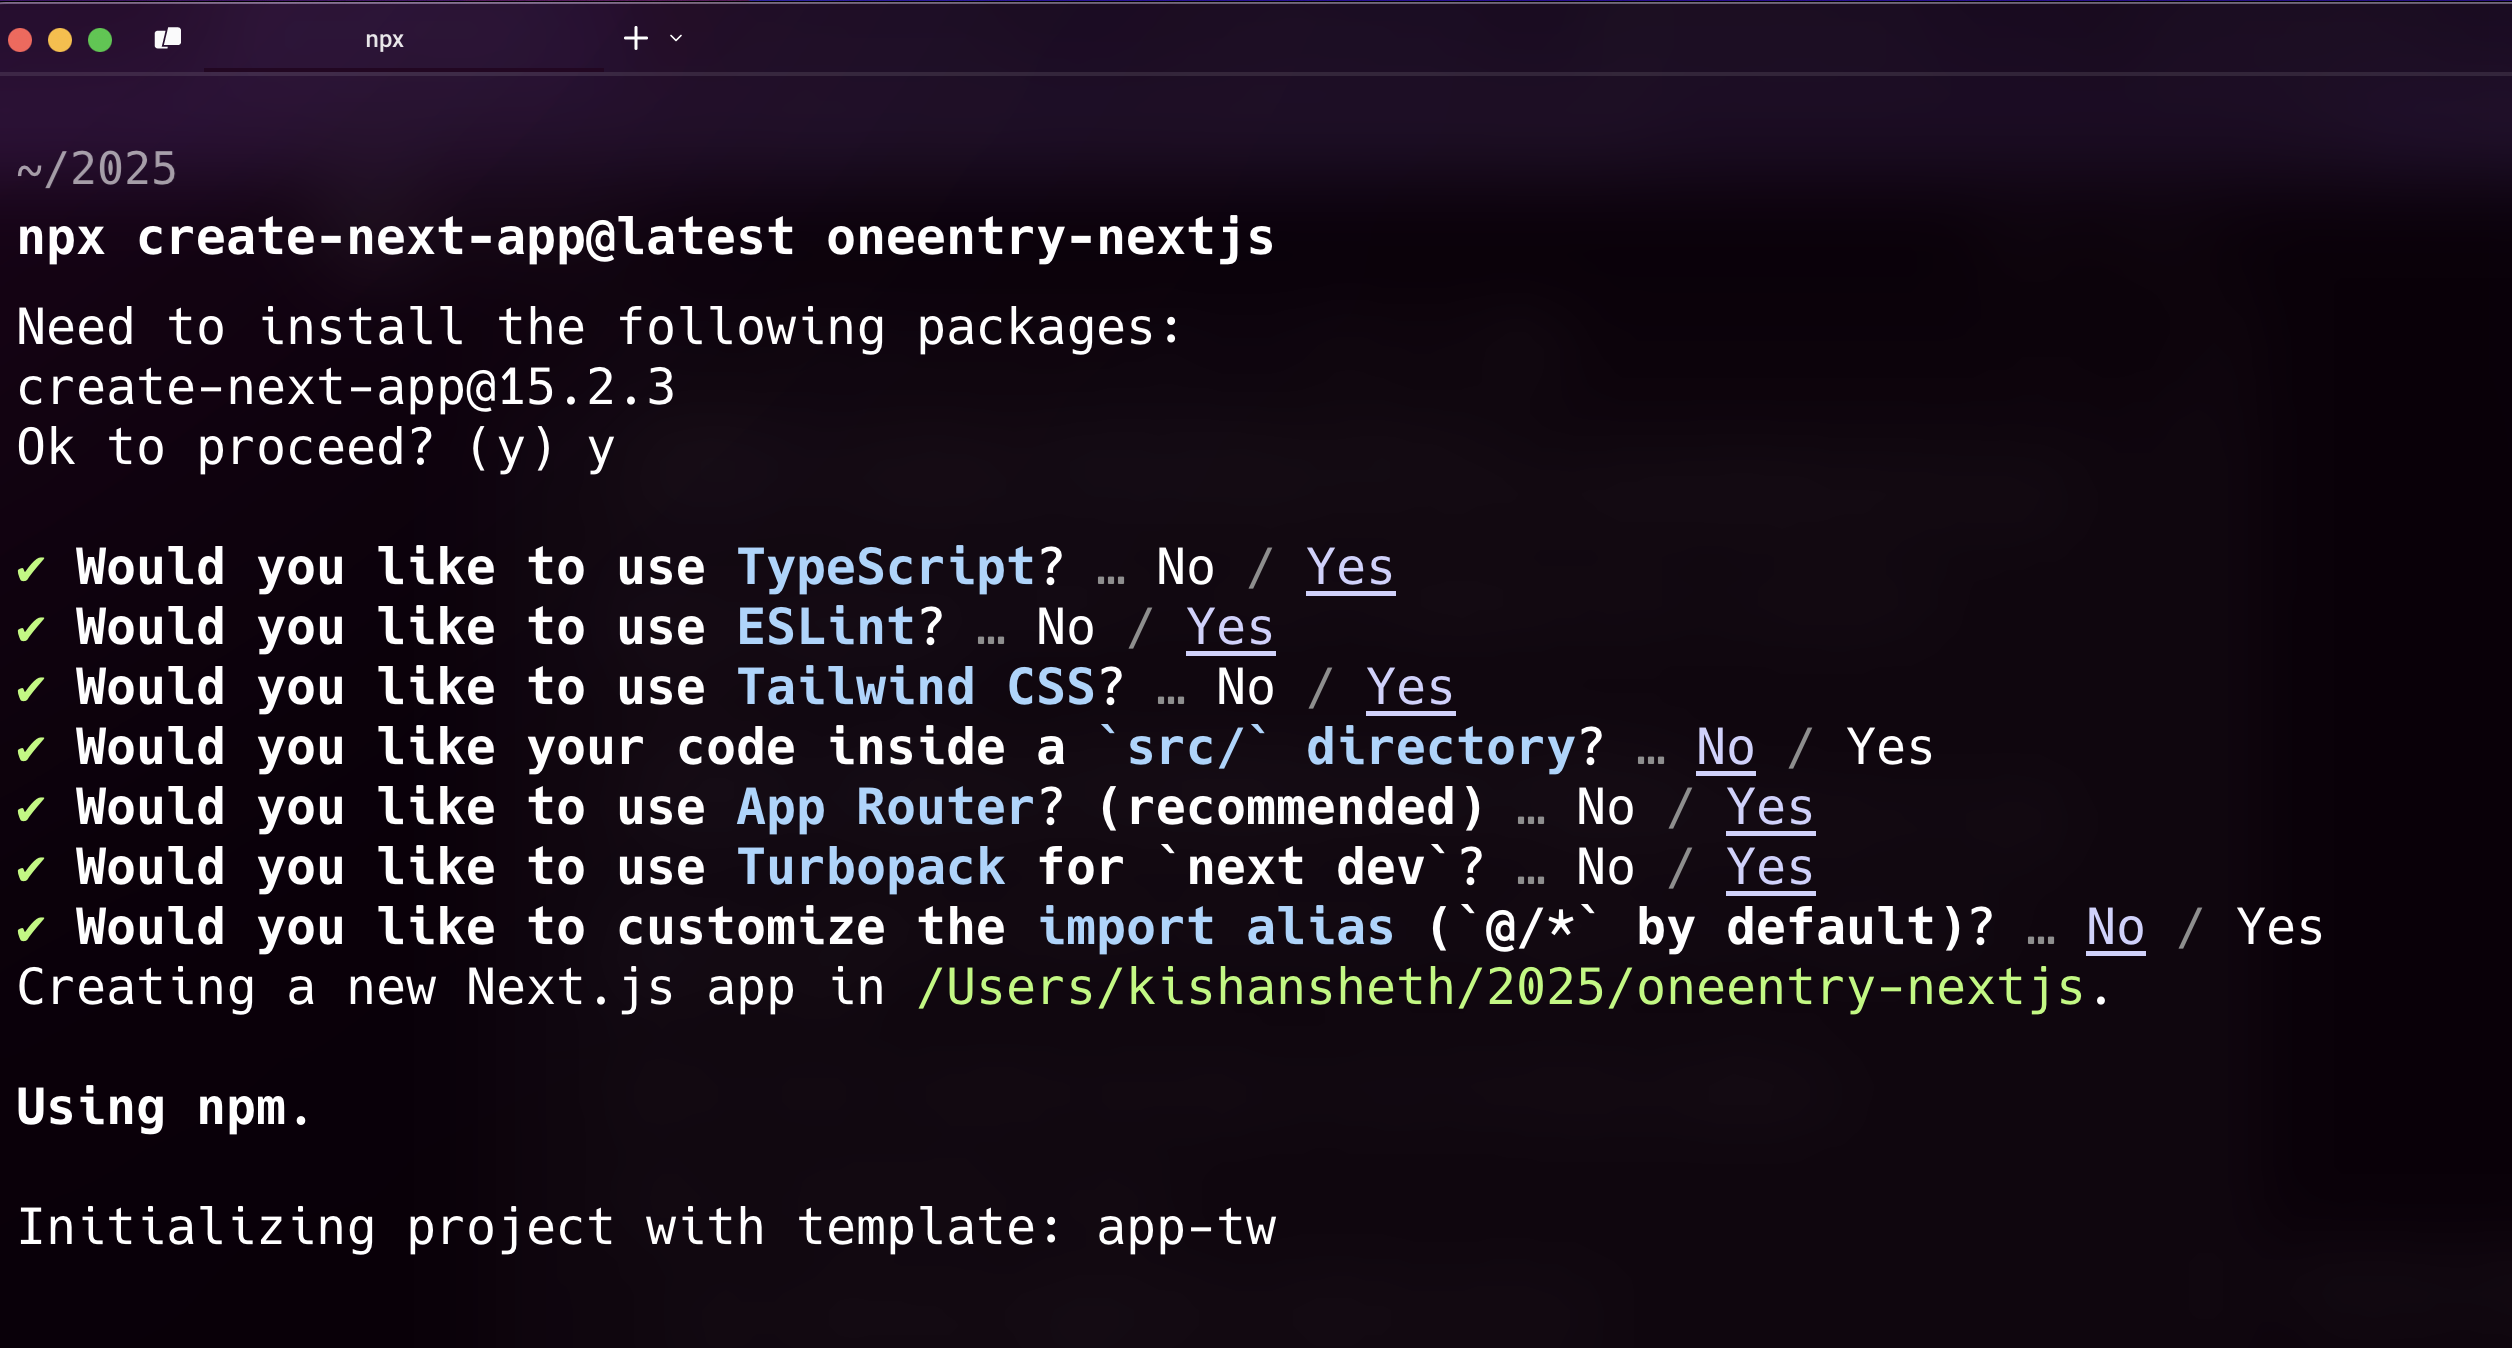Image resolution: width=2512 pixels, height=1348 pixels.
Task: Click the Yes answer for TypeScript
Action: [1350, 567]
